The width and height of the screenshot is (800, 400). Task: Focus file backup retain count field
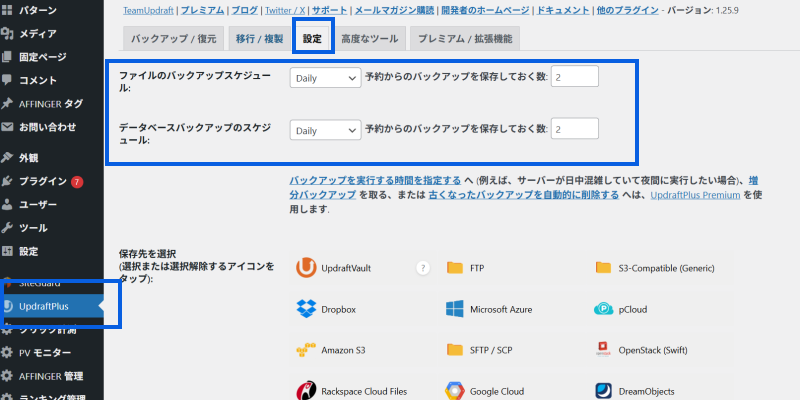coord(574,77)
